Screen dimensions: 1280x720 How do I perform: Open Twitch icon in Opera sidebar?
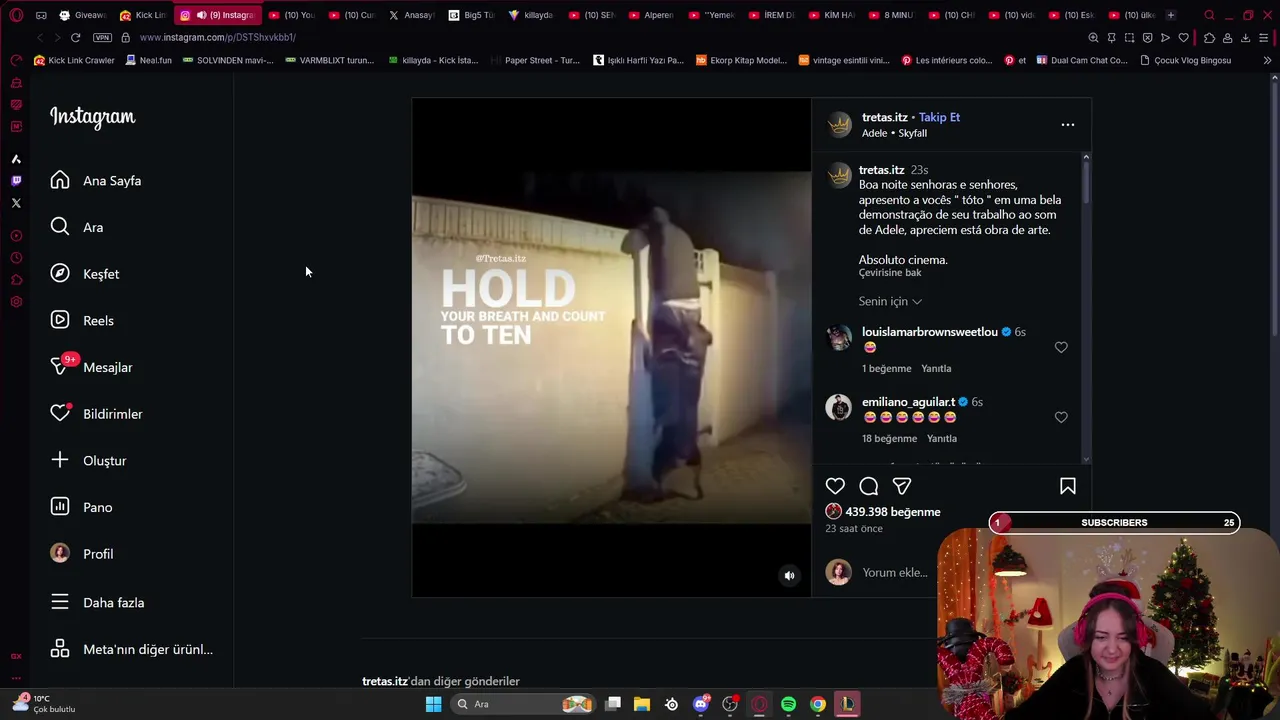pyautogui.click(x=16, y=181)
